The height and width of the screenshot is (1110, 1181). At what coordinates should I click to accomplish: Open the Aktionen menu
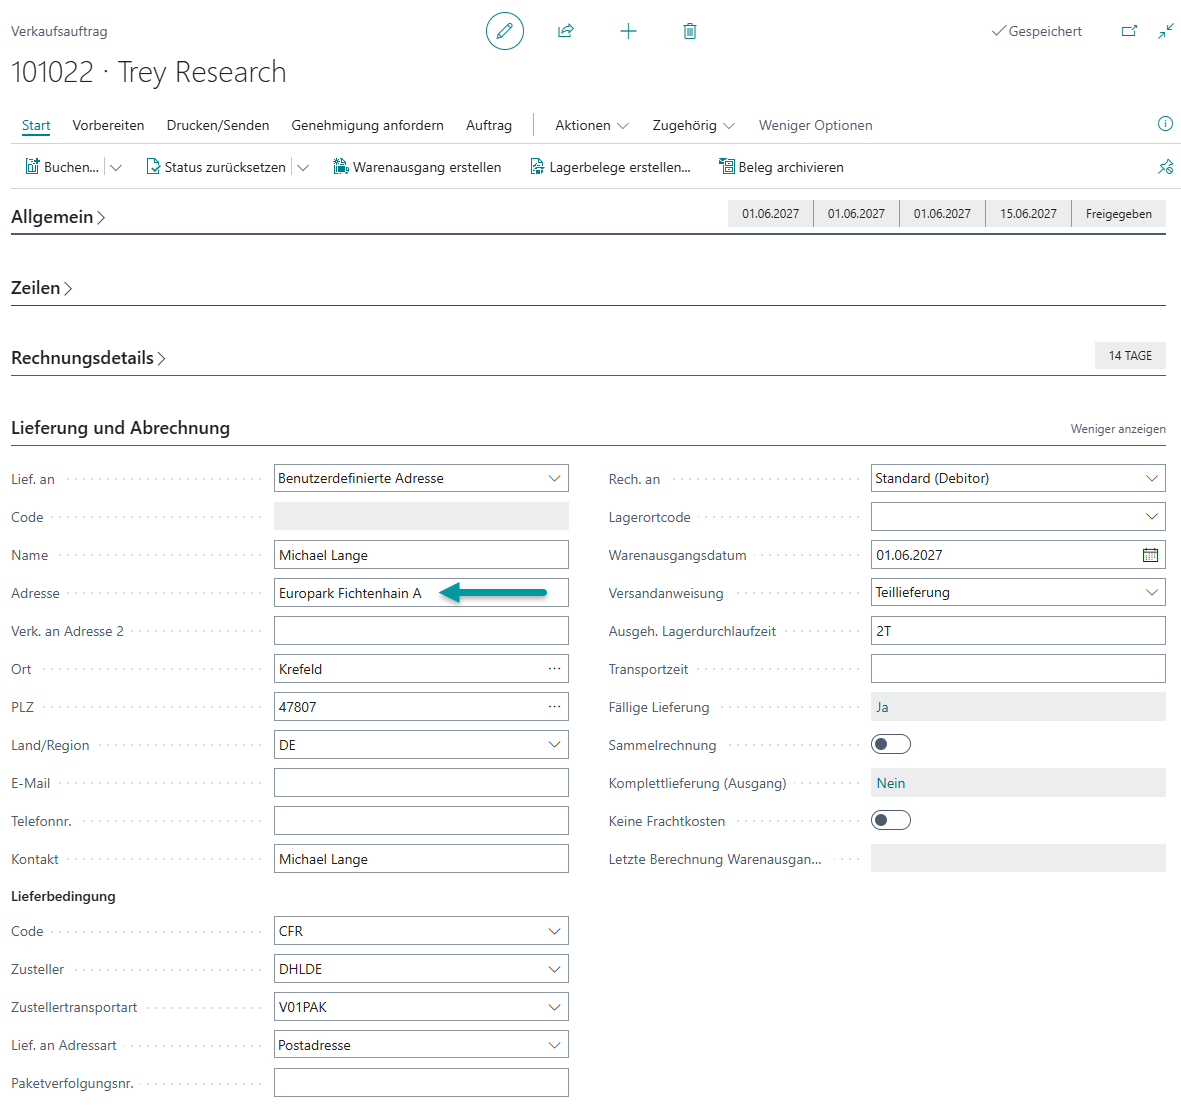tap(591, 125)
